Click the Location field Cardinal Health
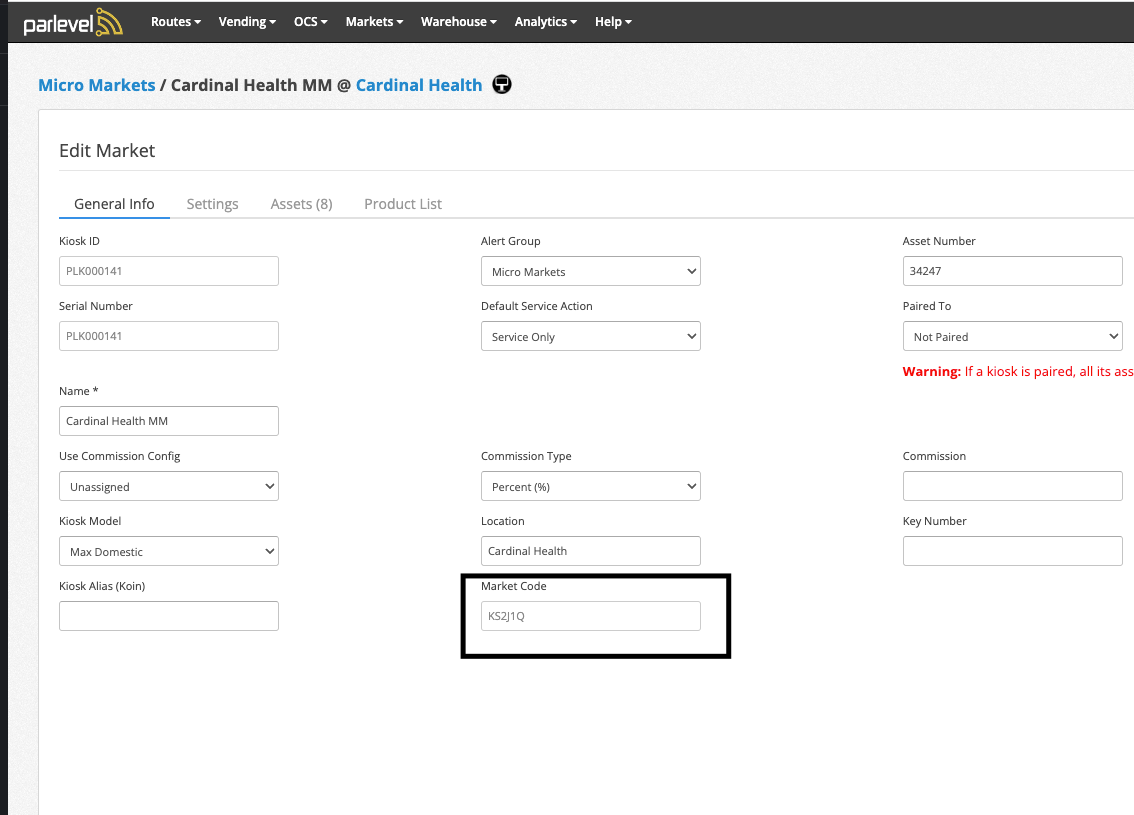The width and height of the screenshot is (1134, 815). coord(591,551)
